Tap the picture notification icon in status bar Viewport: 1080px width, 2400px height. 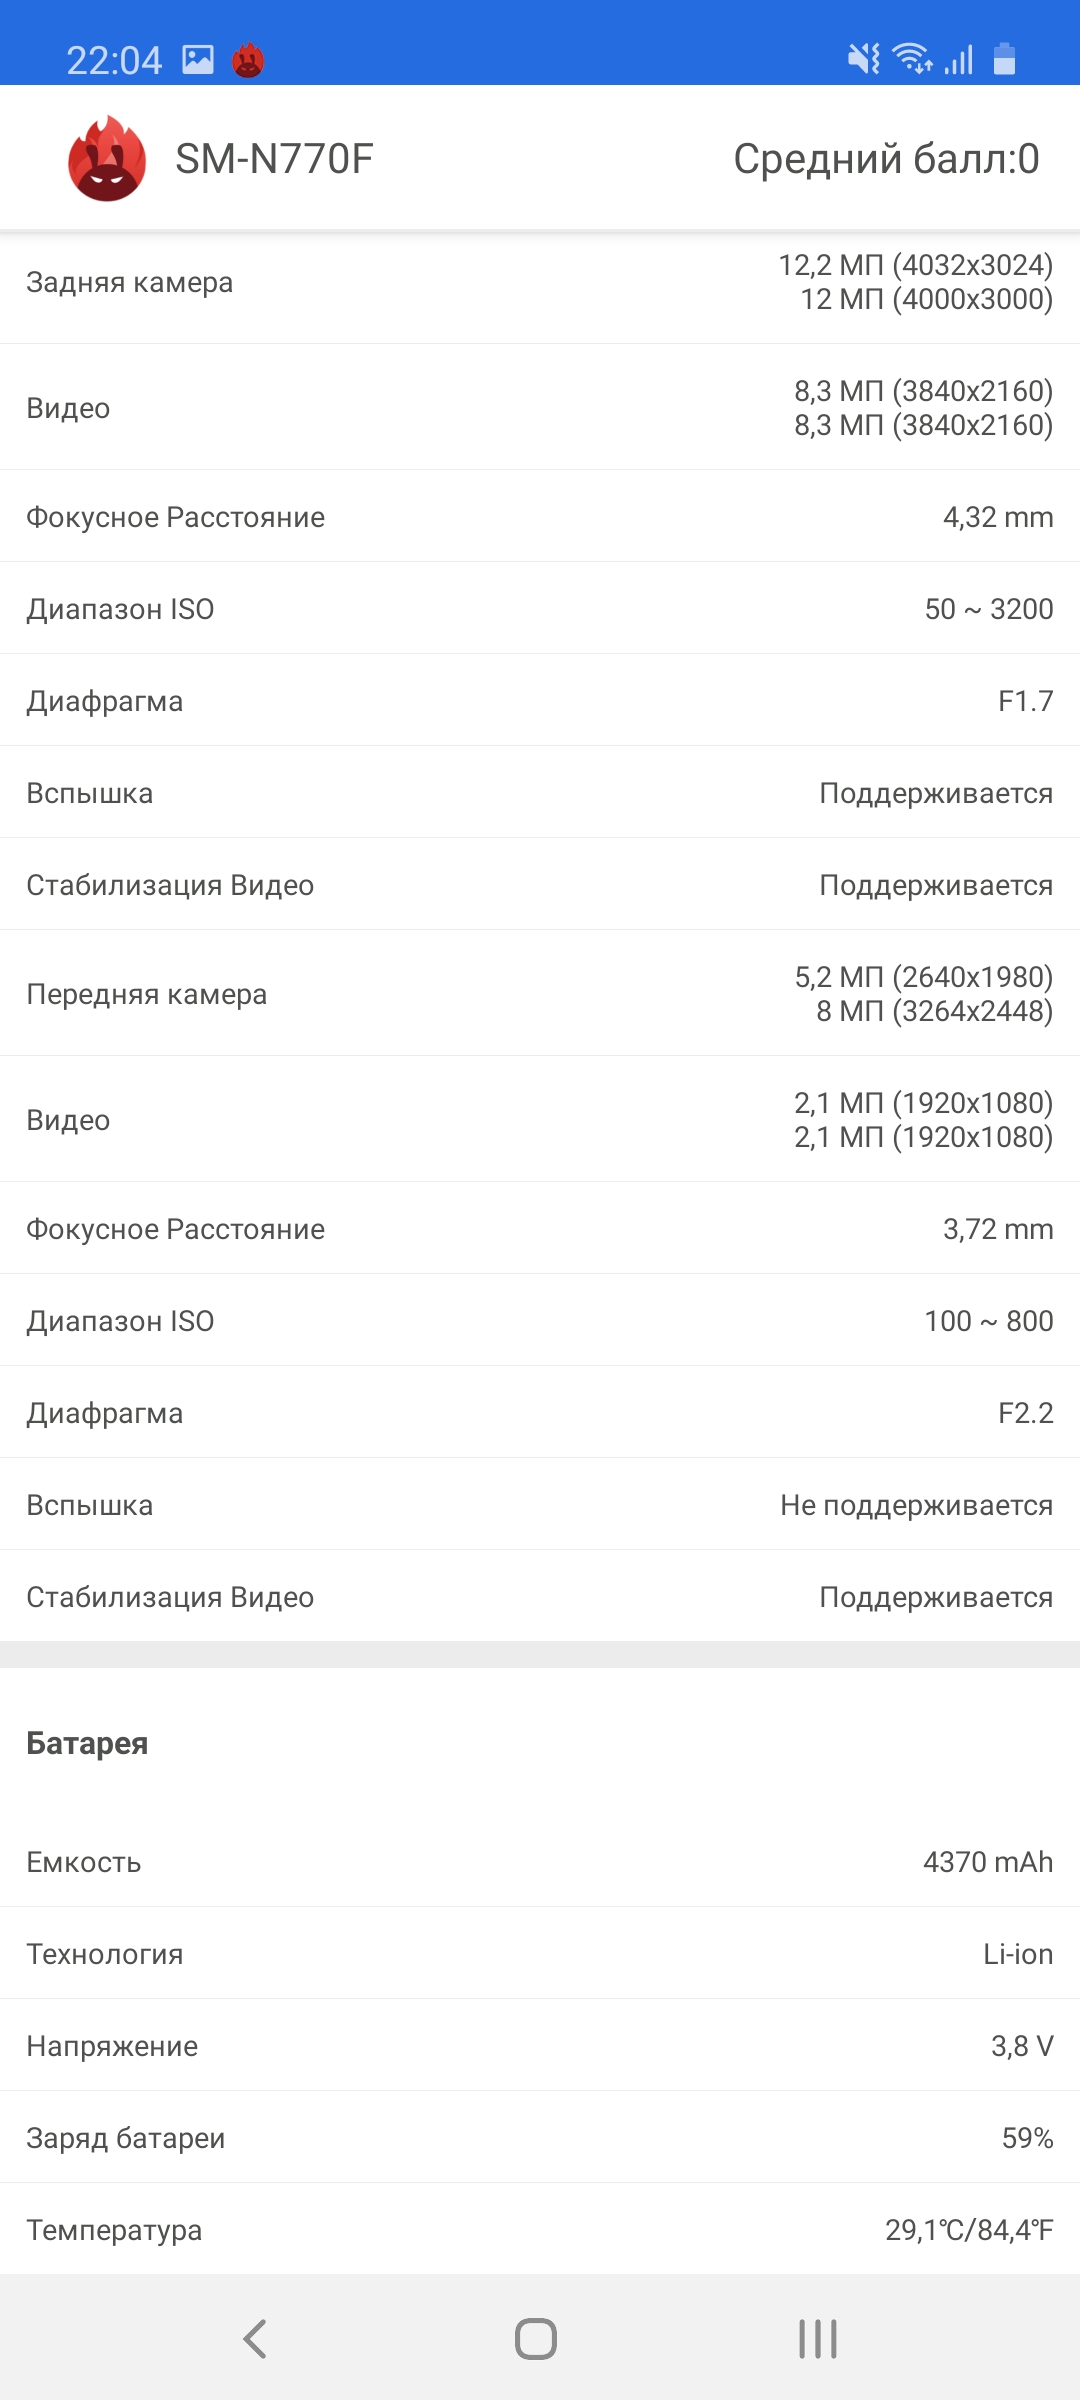click(x=198, y=61)
